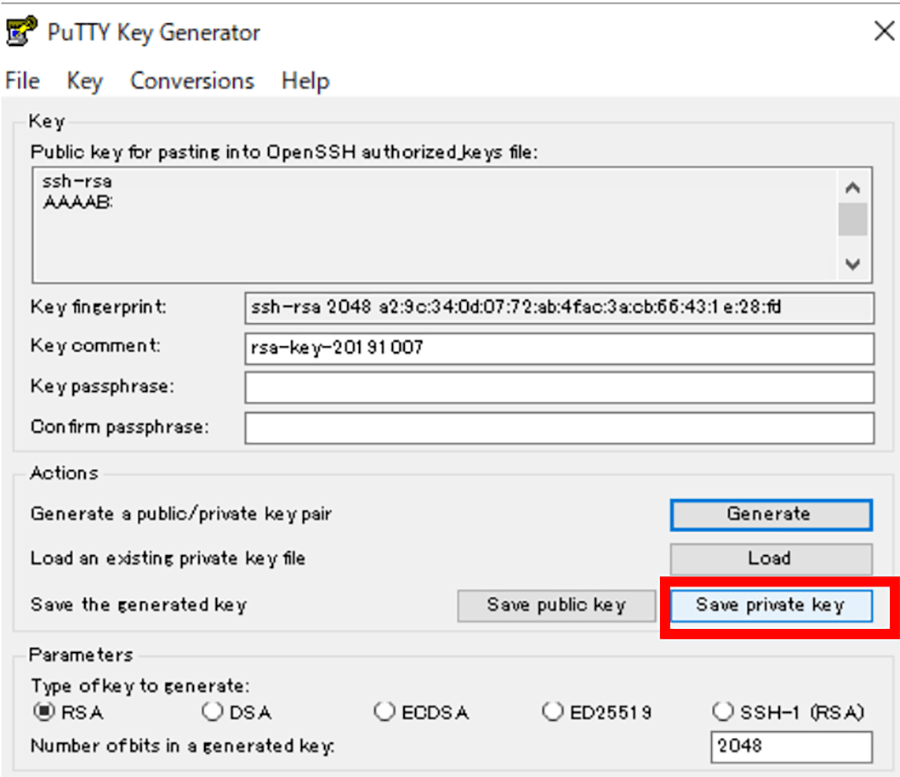Click the public key box scroll-down arrow
This screenshot has width=900, height=777.
tap(852, 264)
